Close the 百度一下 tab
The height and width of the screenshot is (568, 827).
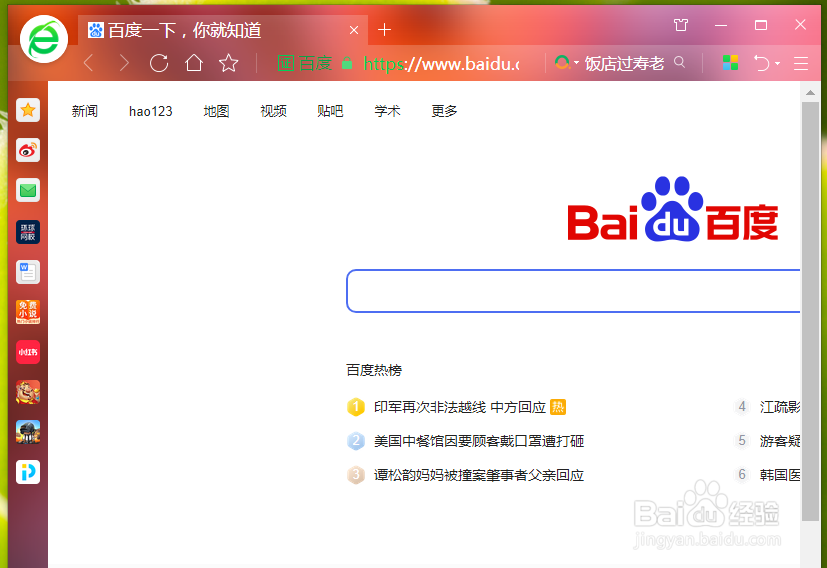(x=354, y=30)
